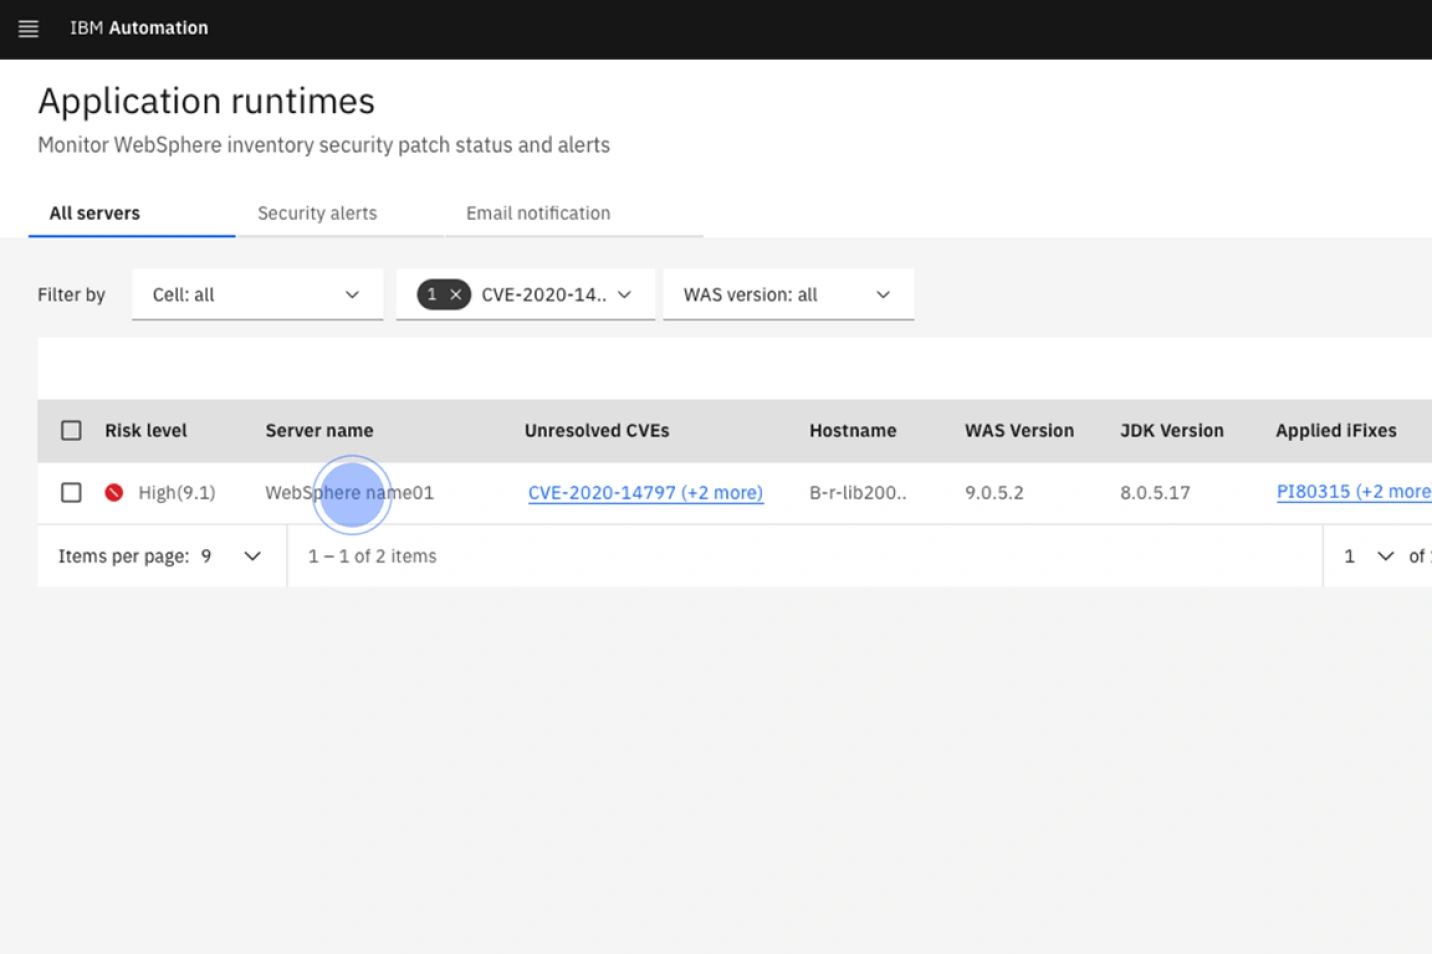
Task: Click the filter count badge showing 1
Action: pos(431,294)
